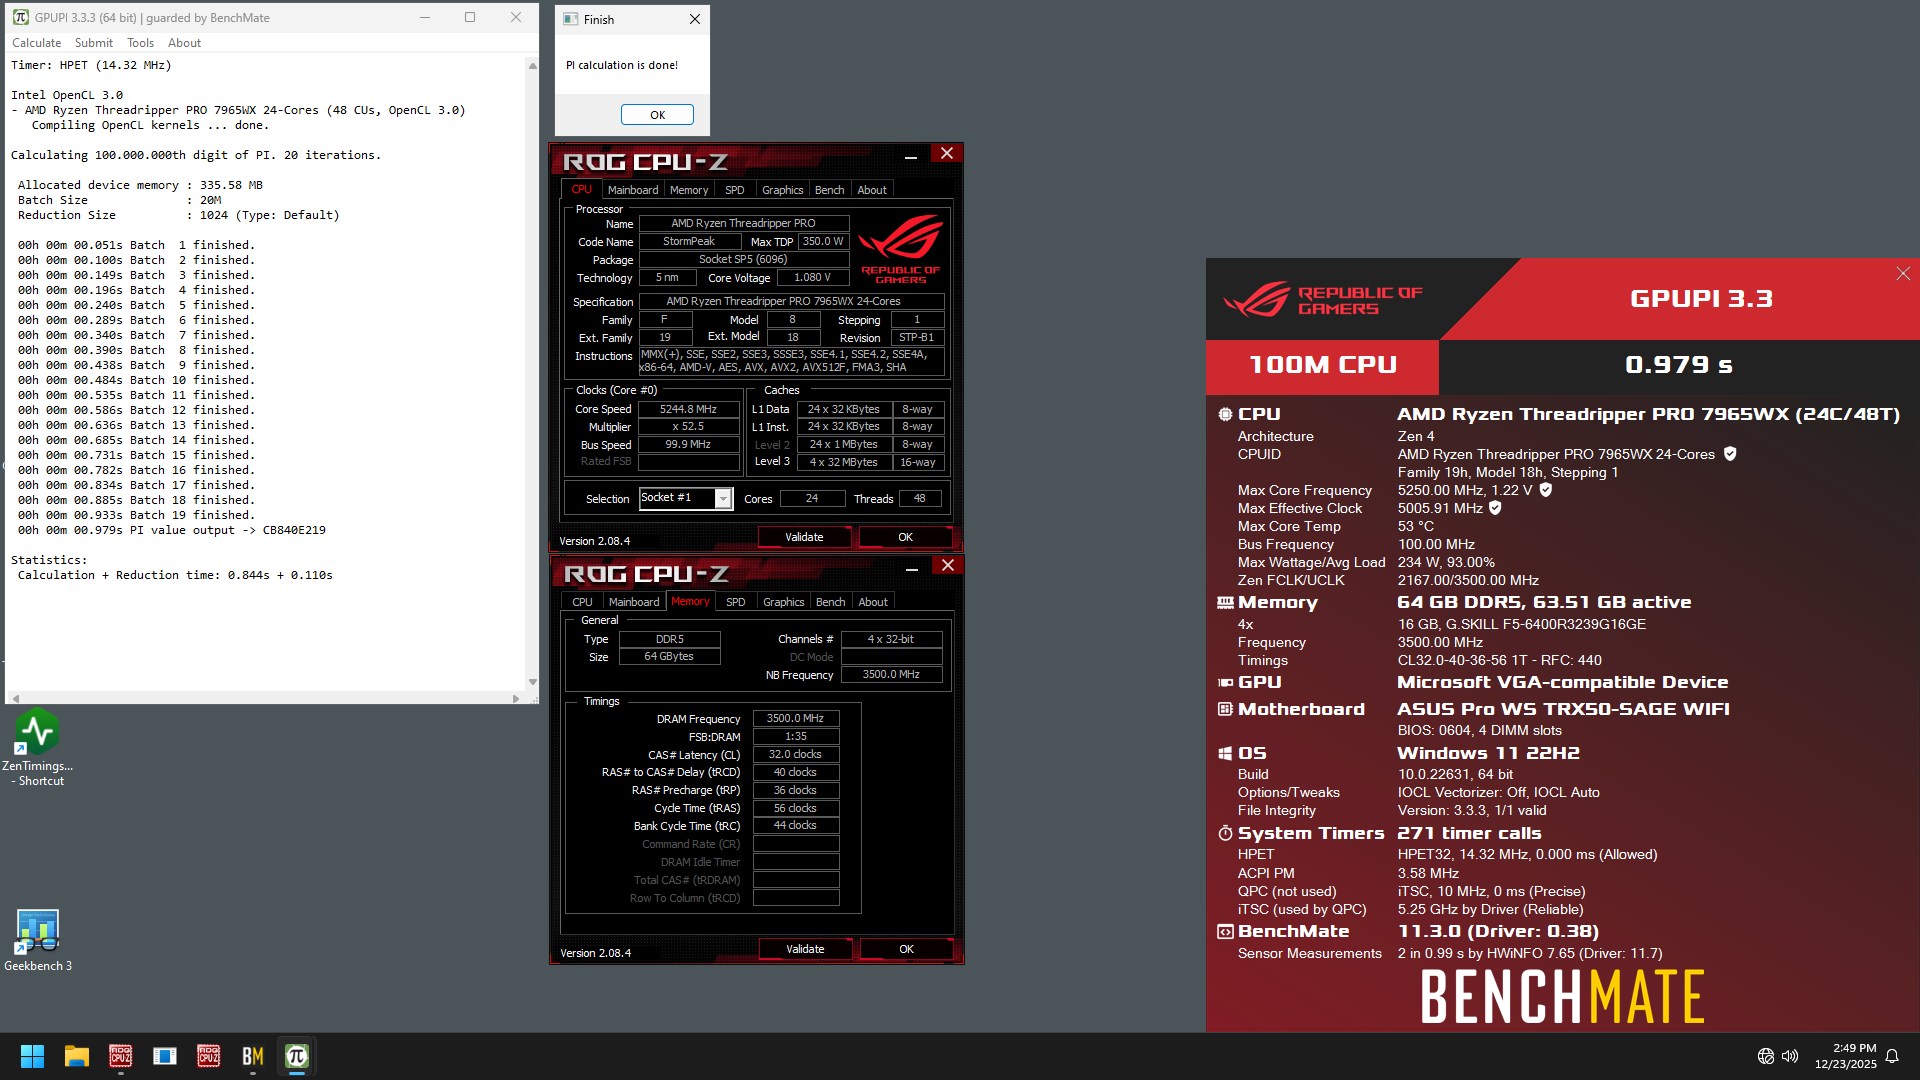Screen dimensions: 1920x1080
Task: Click the Finish dialog window icon
Action: [x=570, y=19]
